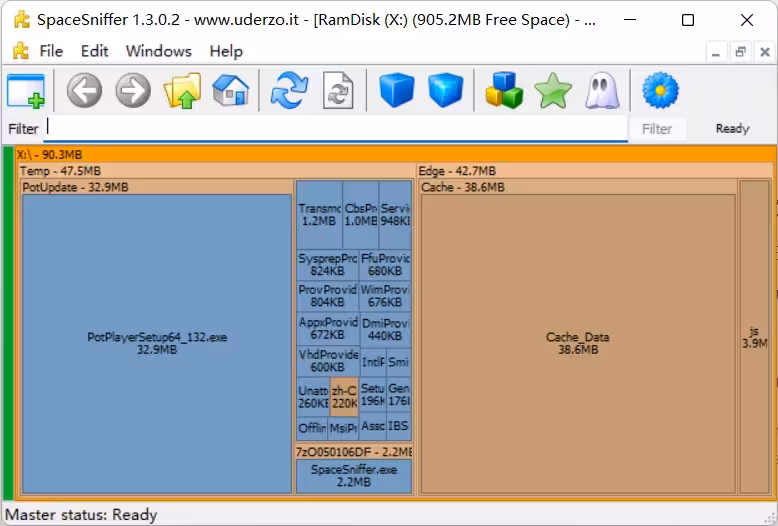Select the Setu 196K block

[373, 394]
